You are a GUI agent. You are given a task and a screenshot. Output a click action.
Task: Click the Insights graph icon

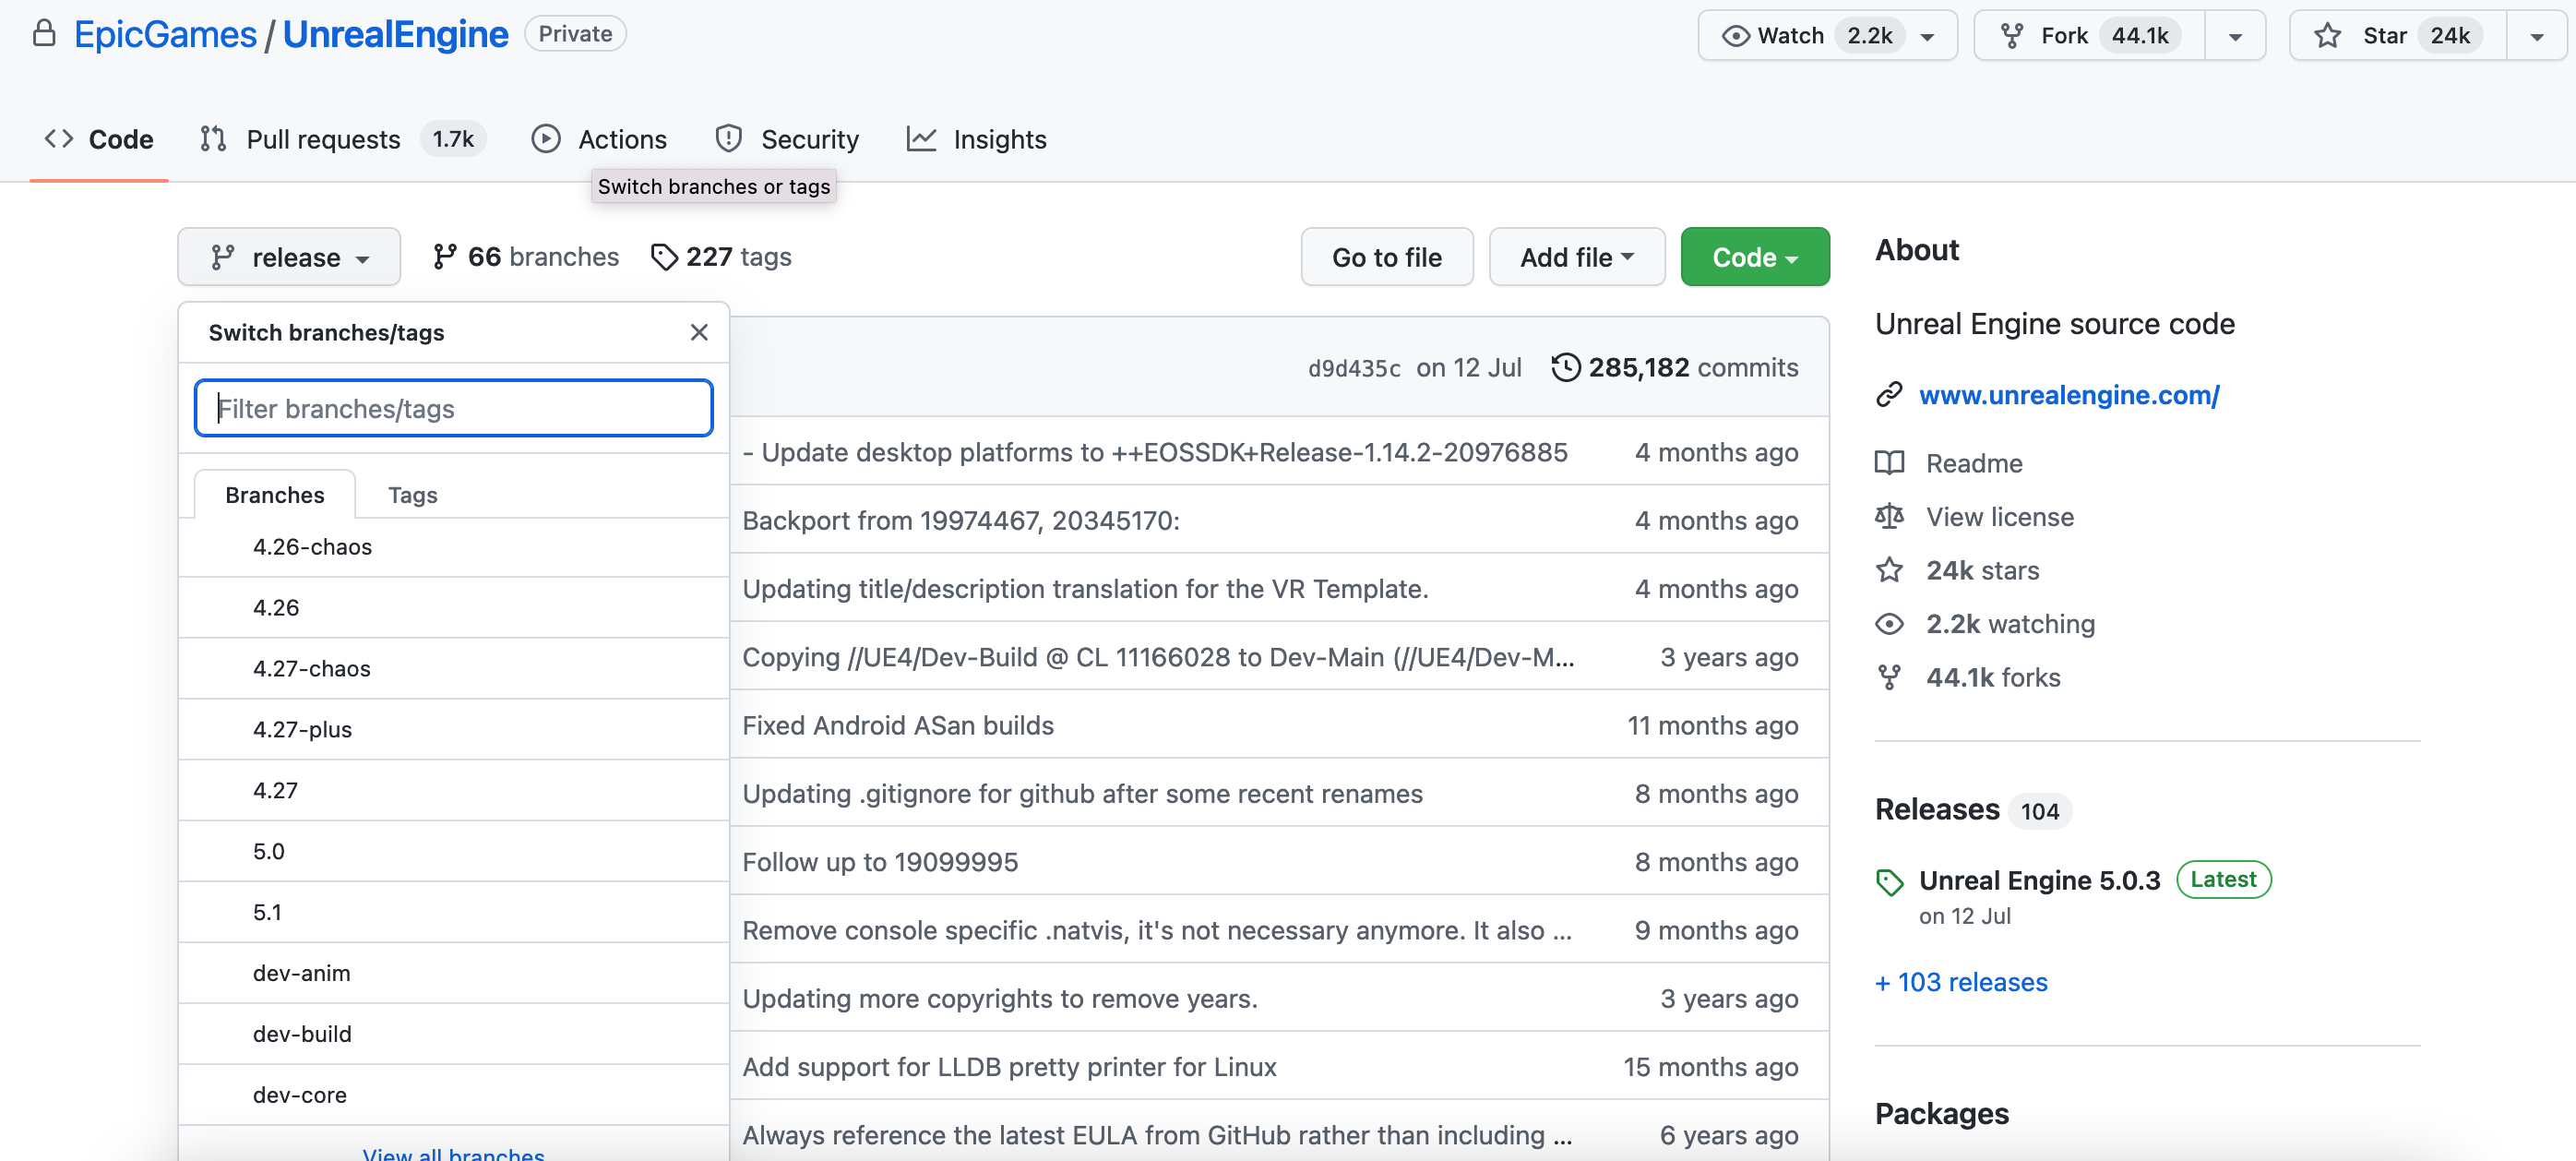coord(921,139)
